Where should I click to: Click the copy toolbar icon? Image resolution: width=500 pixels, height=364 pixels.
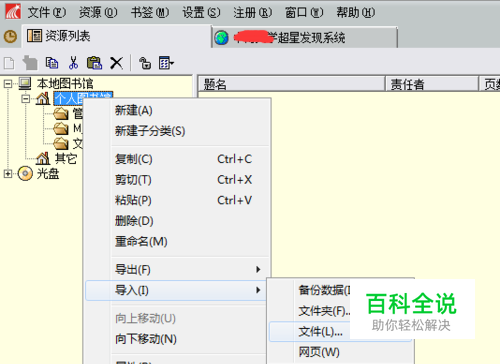point(52,63)
